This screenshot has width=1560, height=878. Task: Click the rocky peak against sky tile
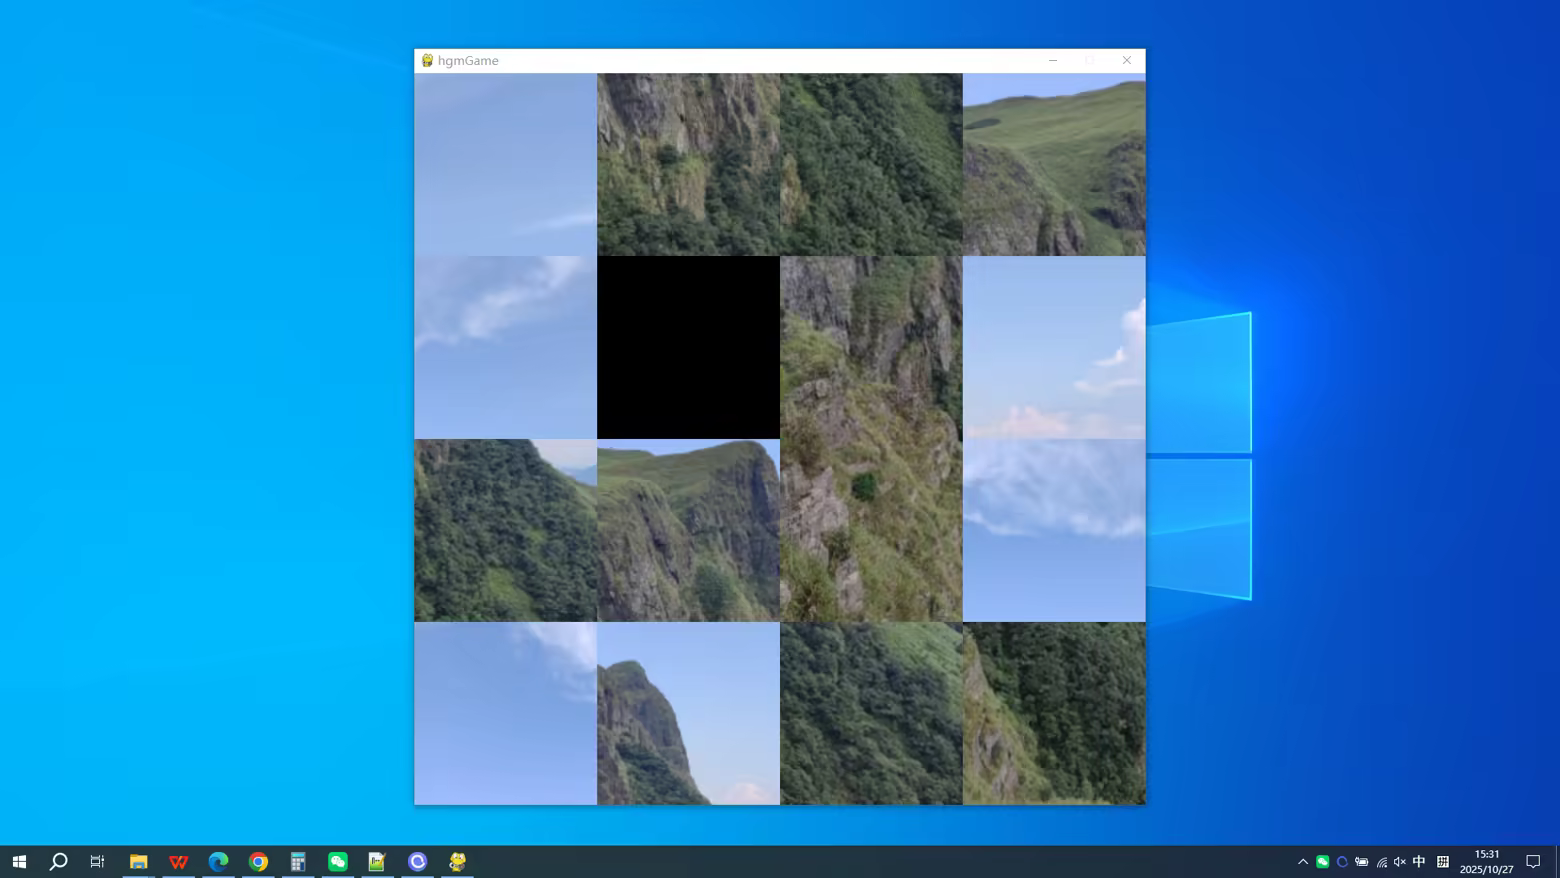click(x=688, y=713)
